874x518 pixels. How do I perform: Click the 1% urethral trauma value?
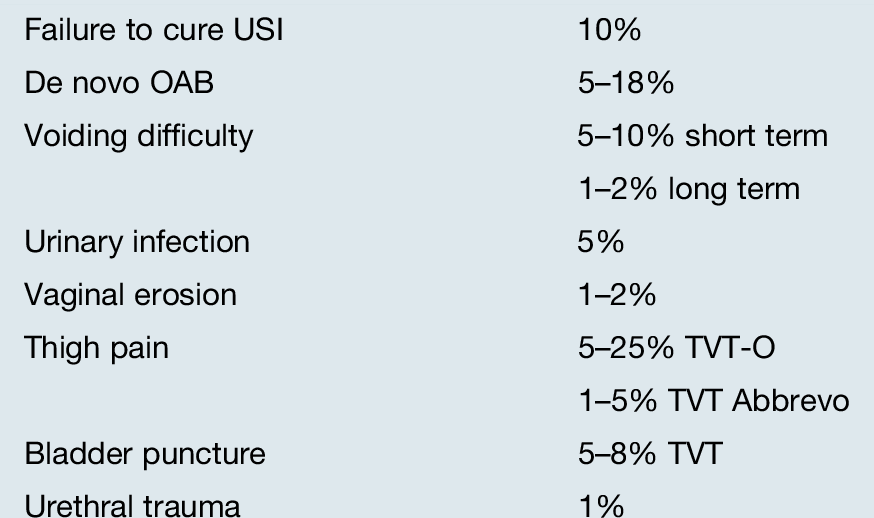[x=600, y=506]
